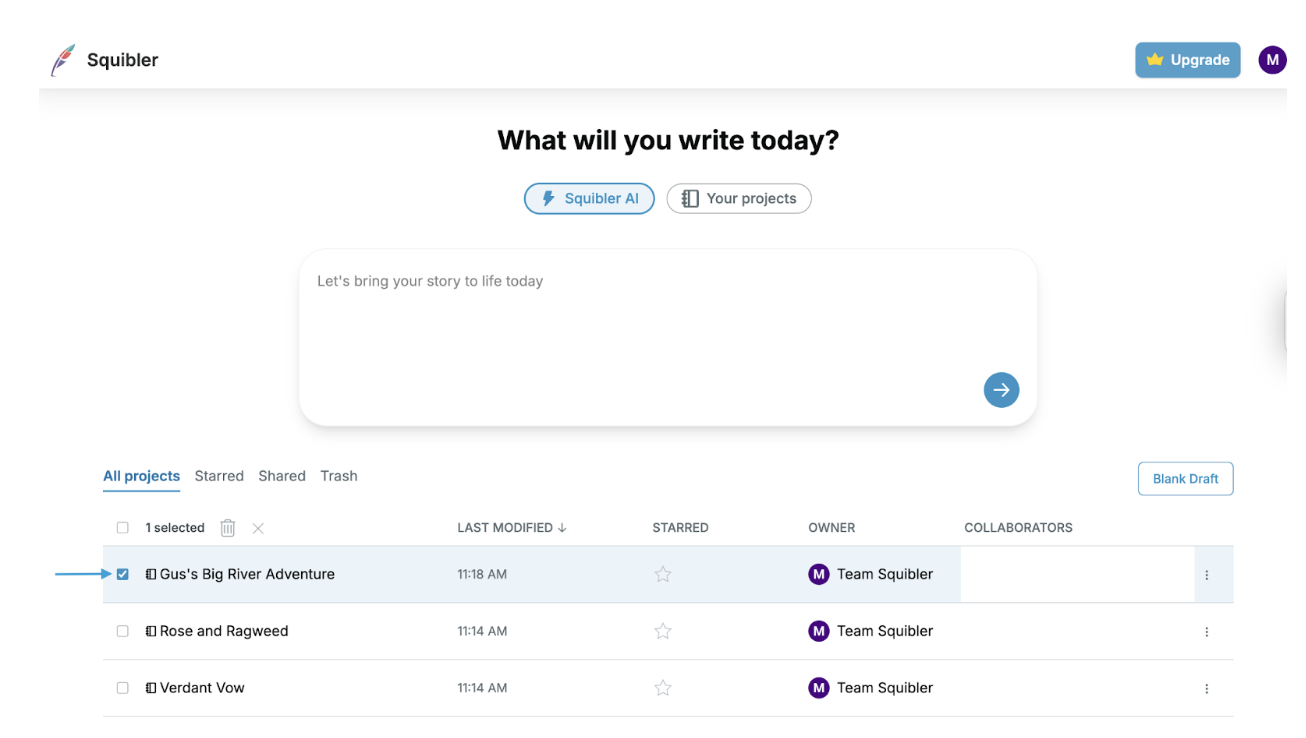This screenshot has height=738, width=1306.
Task: Star the Verdant Vow project
Action: (x=663, y=688)
